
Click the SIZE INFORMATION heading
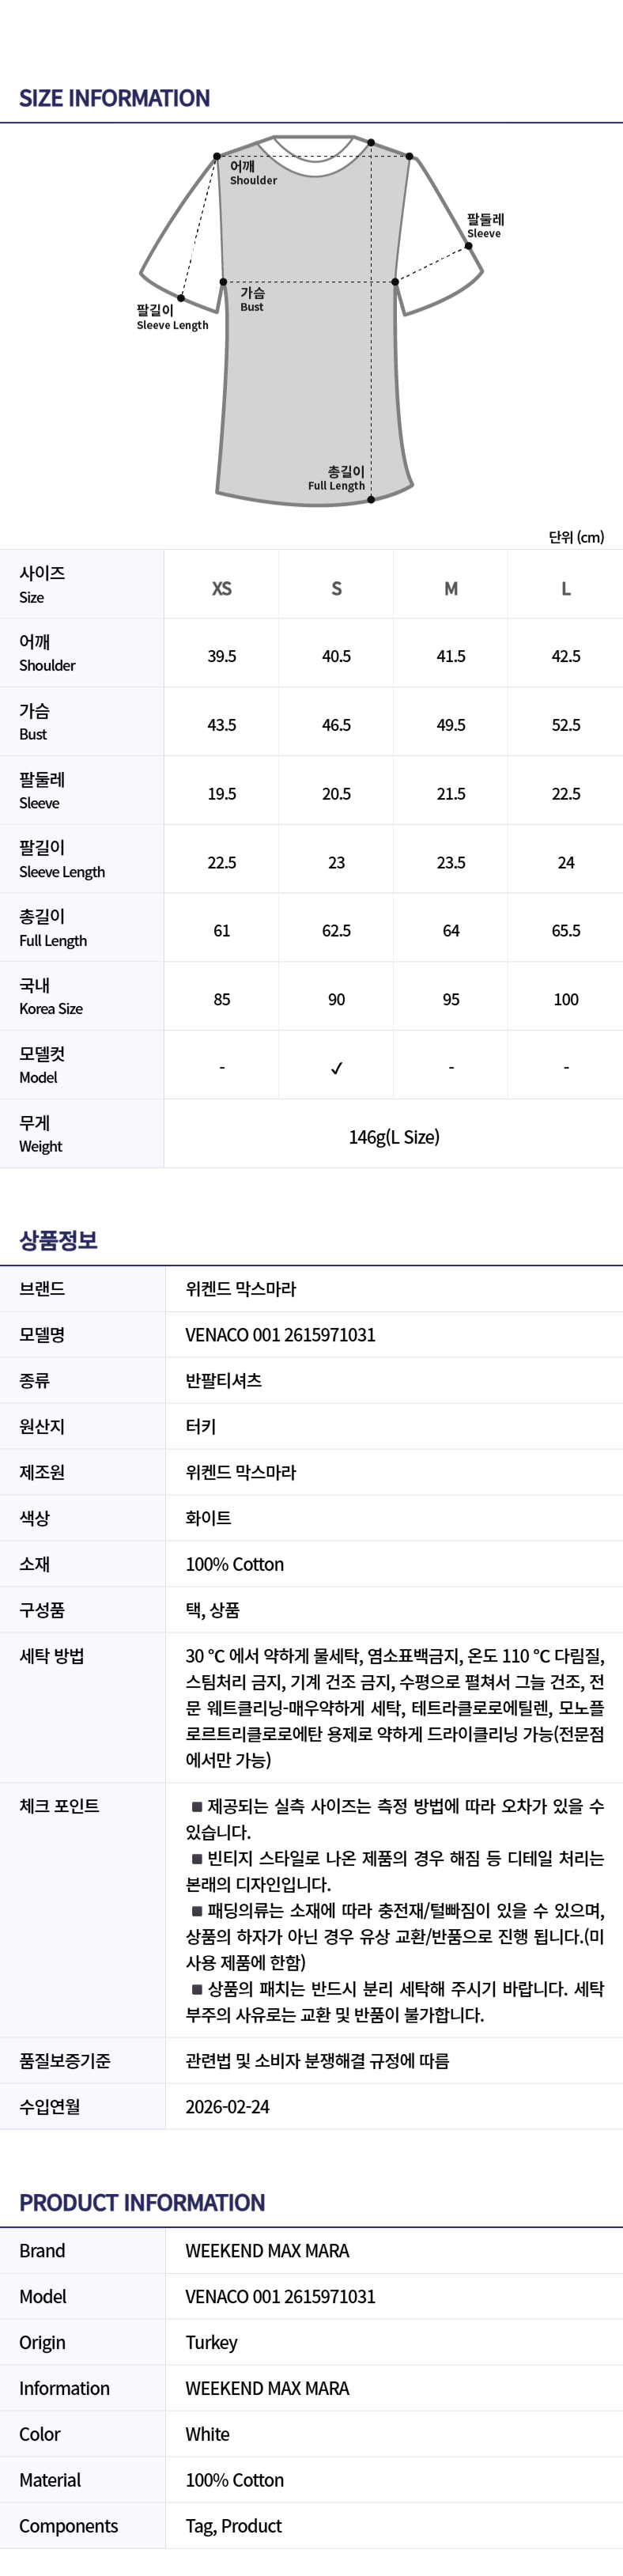pos(114,98)
